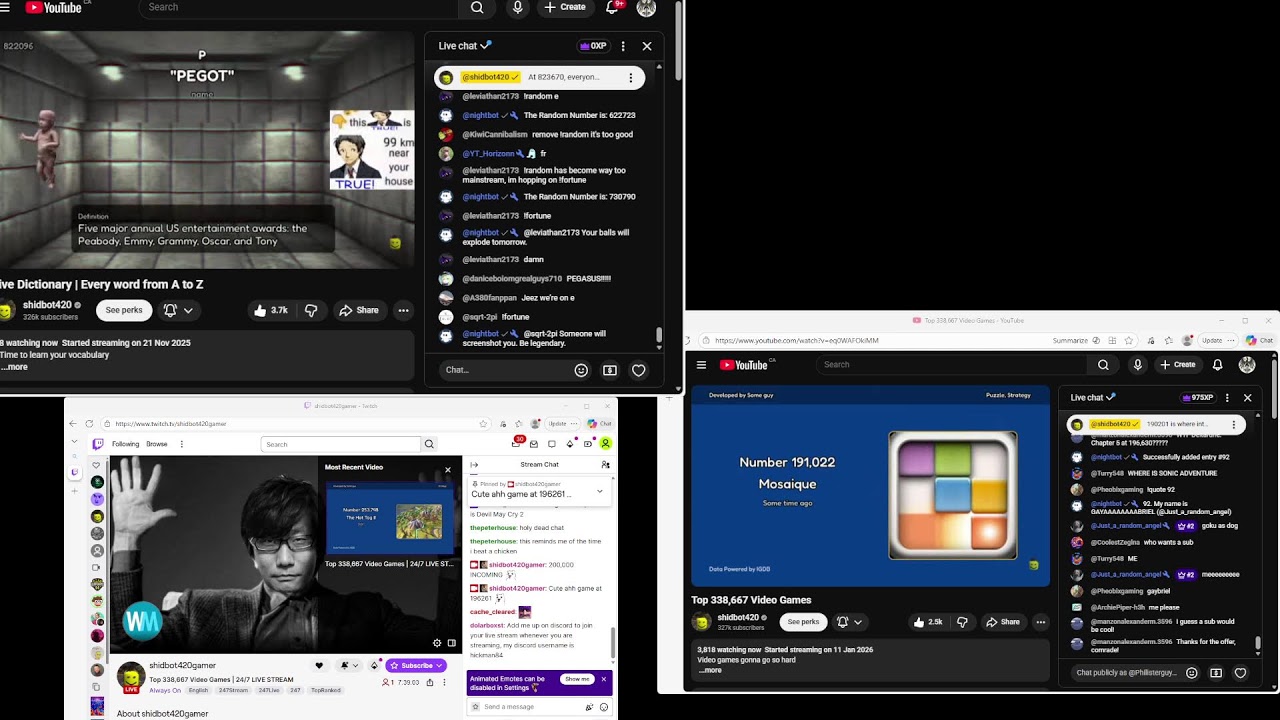Open Twitch player settings gear
Screen dimensions: 1280x720
coord(437,643)
